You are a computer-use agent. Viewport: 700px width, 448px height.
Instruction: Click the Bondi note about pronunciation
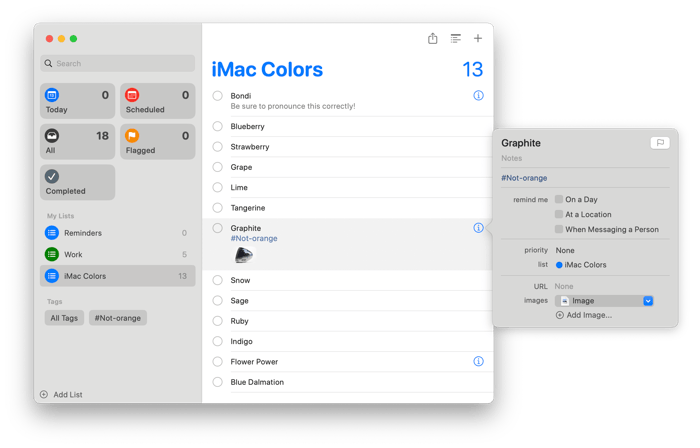click(x=293, y=106)
